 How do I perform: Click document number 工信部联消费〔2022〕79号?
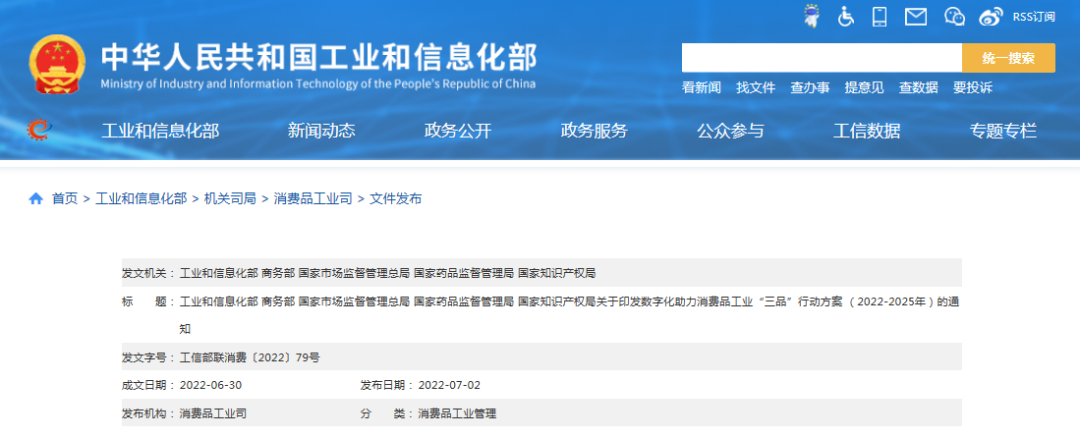point(249,358)
